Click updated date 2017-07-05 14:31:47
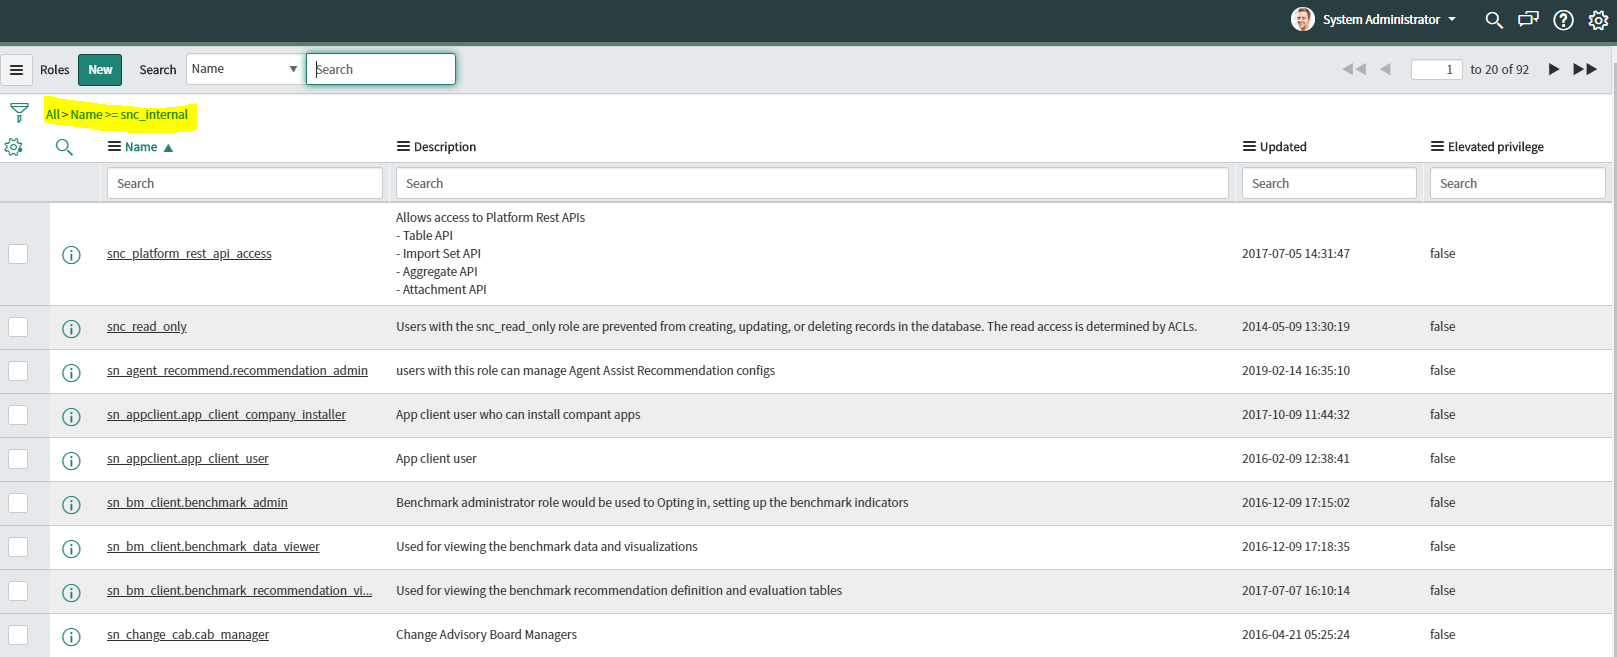This screenshot has width=1617, height=657. coord(1296,254)
